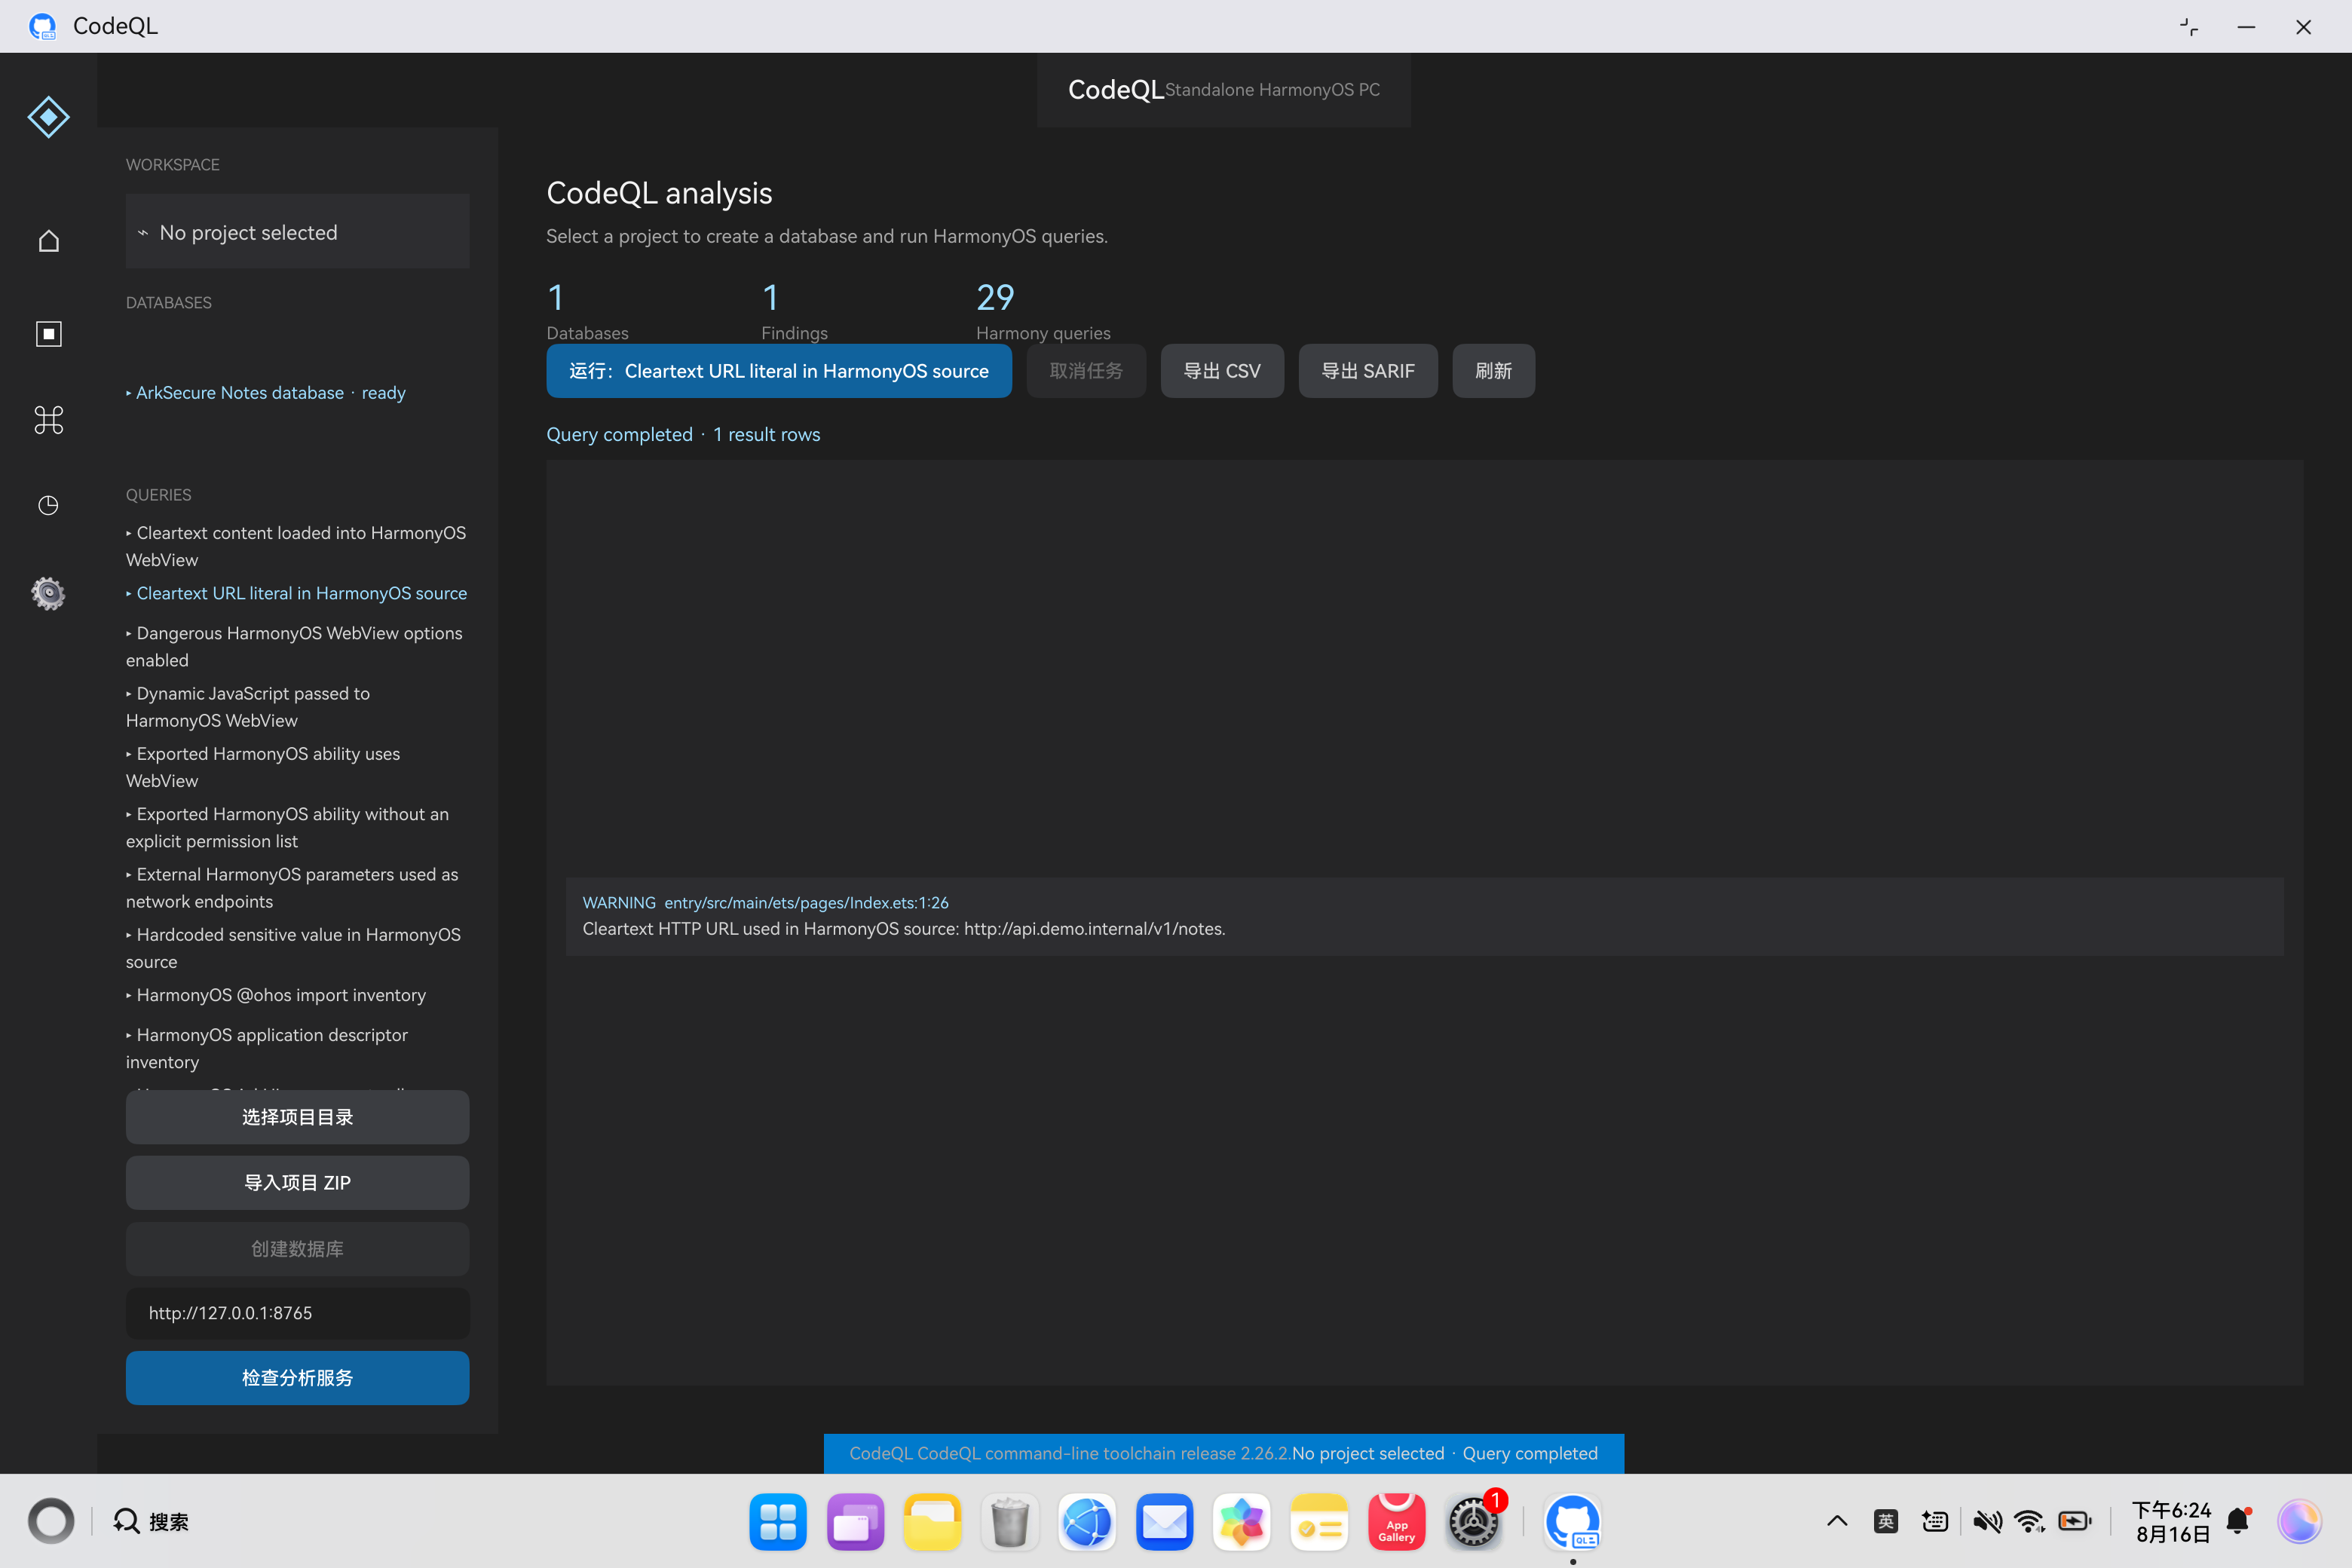Image resolution: width=2352 pixels, height=1568 pixels.
Task: Click the circular start button on taskbar
Action: 51,1521
